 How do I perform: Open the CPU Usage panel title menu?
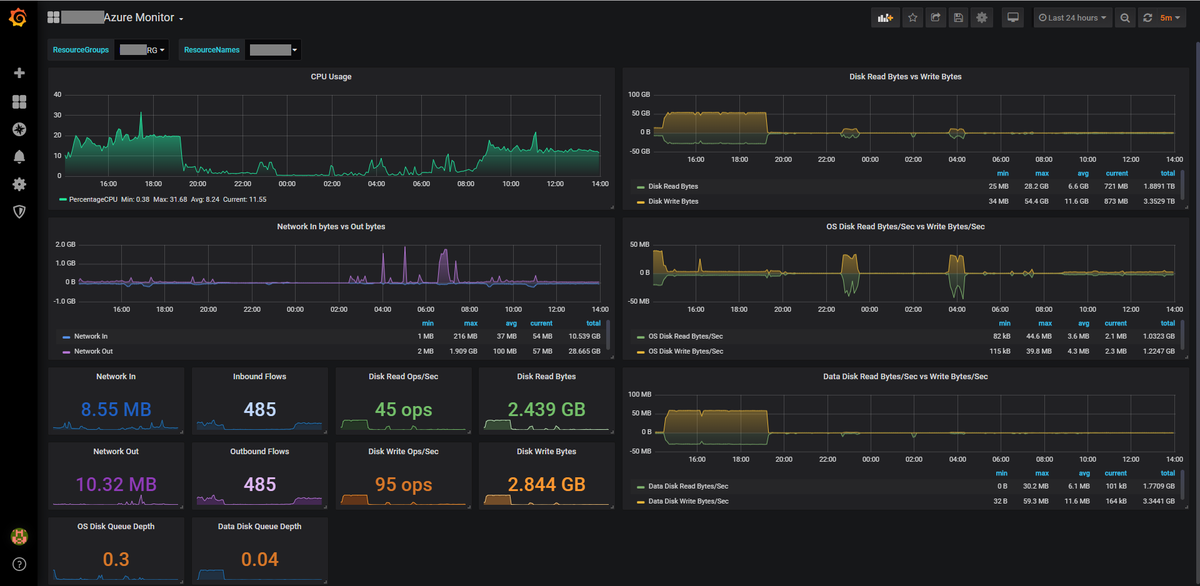pyautogui.click(x=331, y=76)
